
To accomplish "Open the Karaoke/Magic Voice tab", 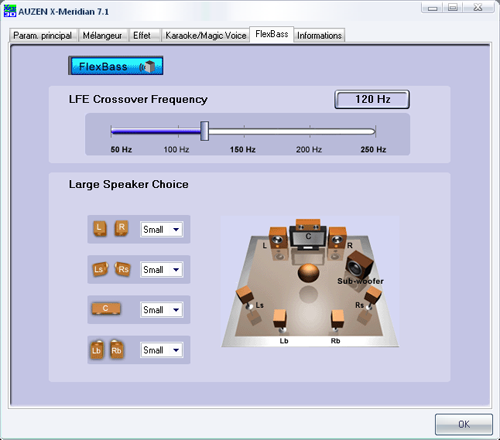I will tap(205, 35).
